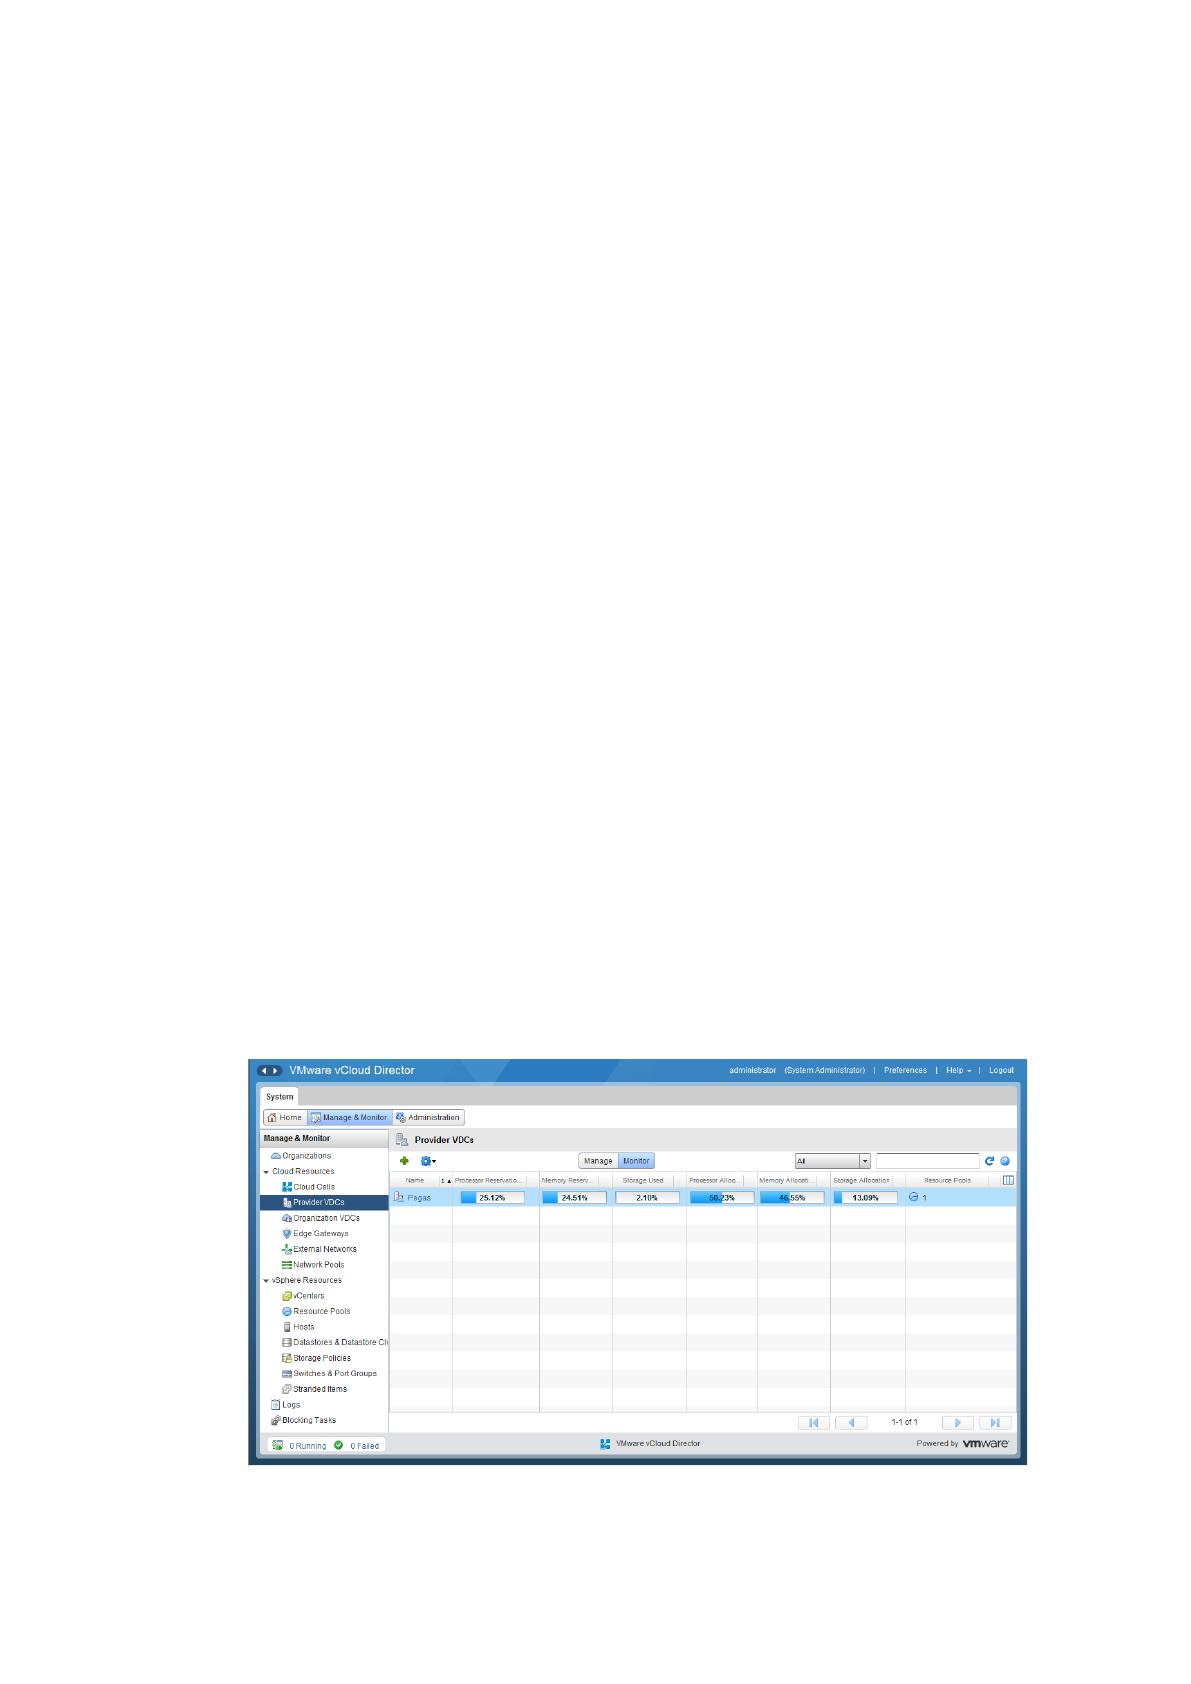
Task: Open the gear actions menu icon
Action: coord(427,1161)
